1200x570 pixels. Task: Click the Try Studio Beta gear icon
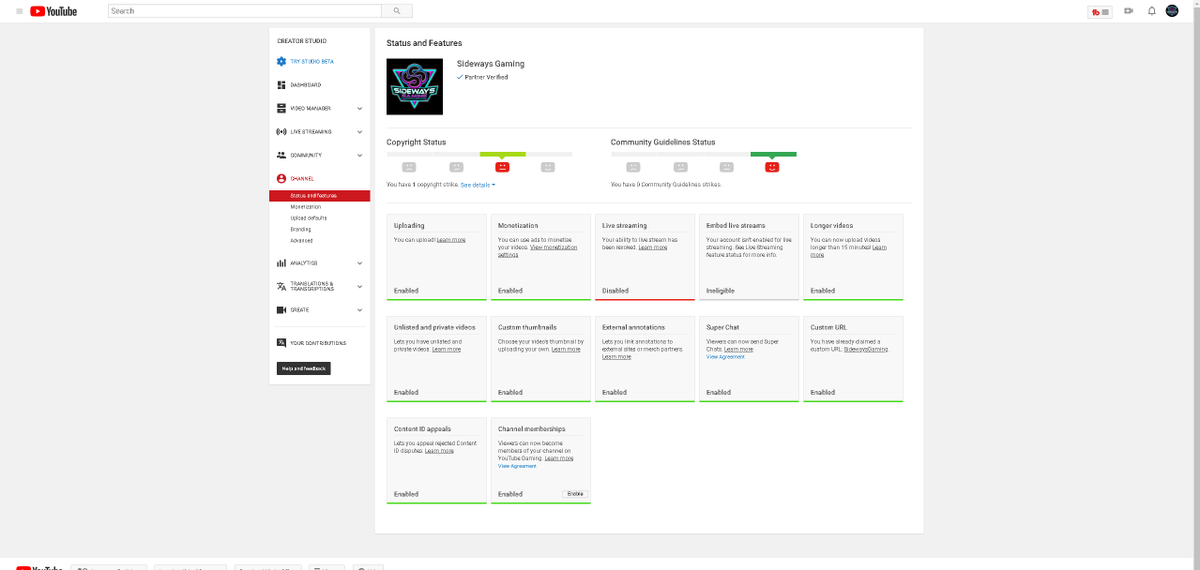[281, 61]
